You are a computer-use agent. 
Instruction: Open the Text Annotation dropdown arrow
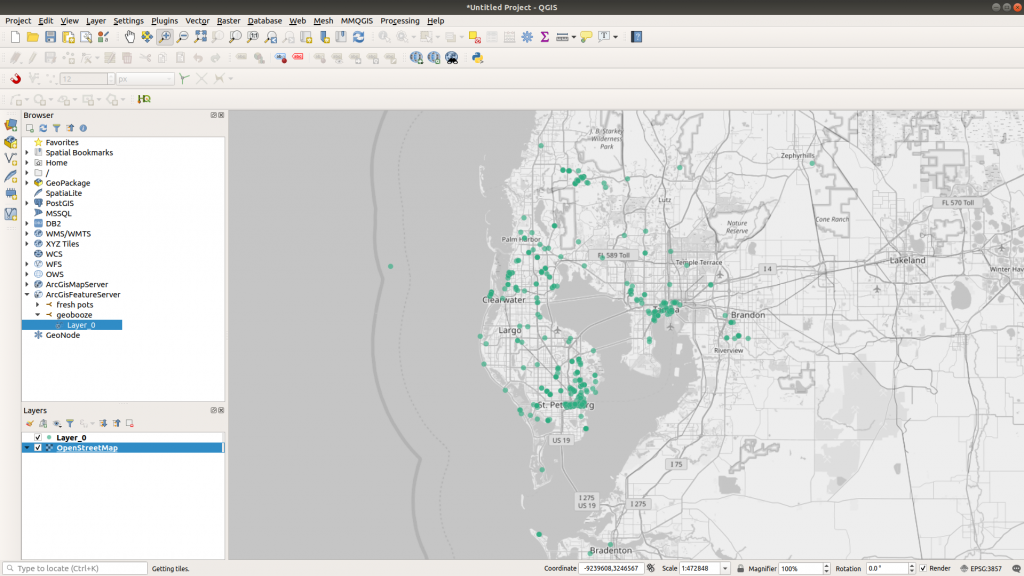(x=616, y=37)
